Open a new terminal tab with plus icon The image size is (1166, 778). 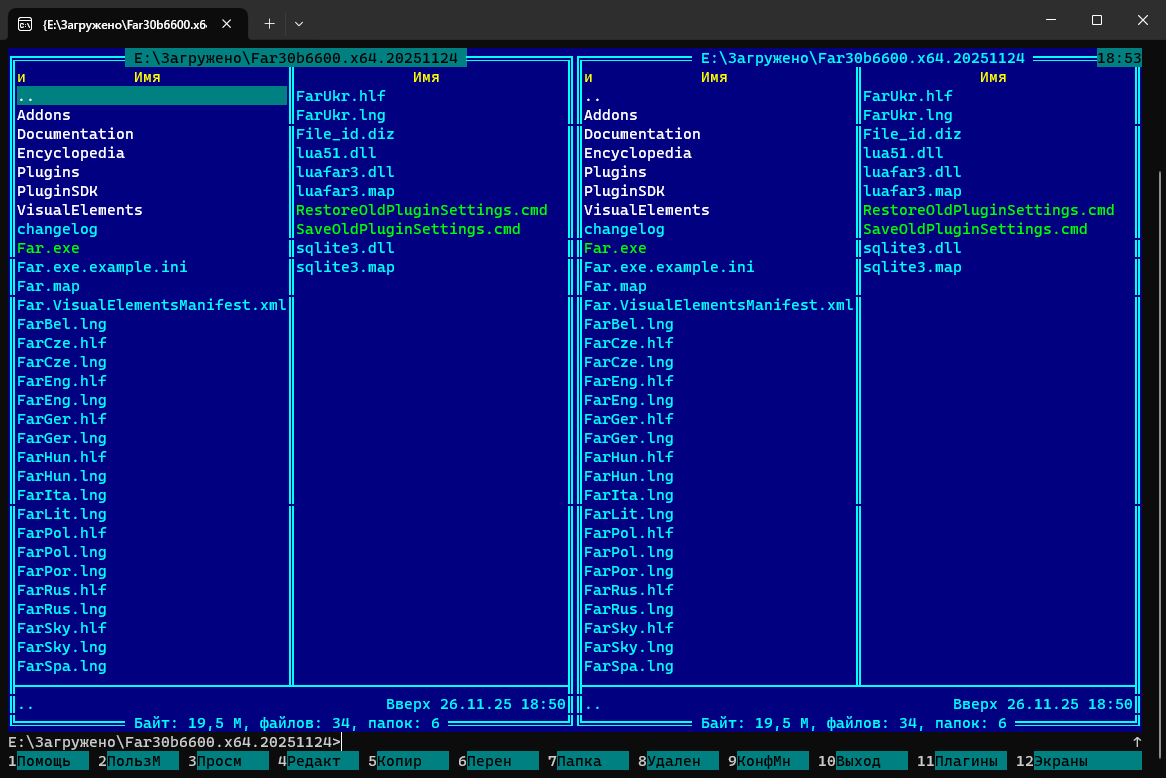[x=269, y=22]
